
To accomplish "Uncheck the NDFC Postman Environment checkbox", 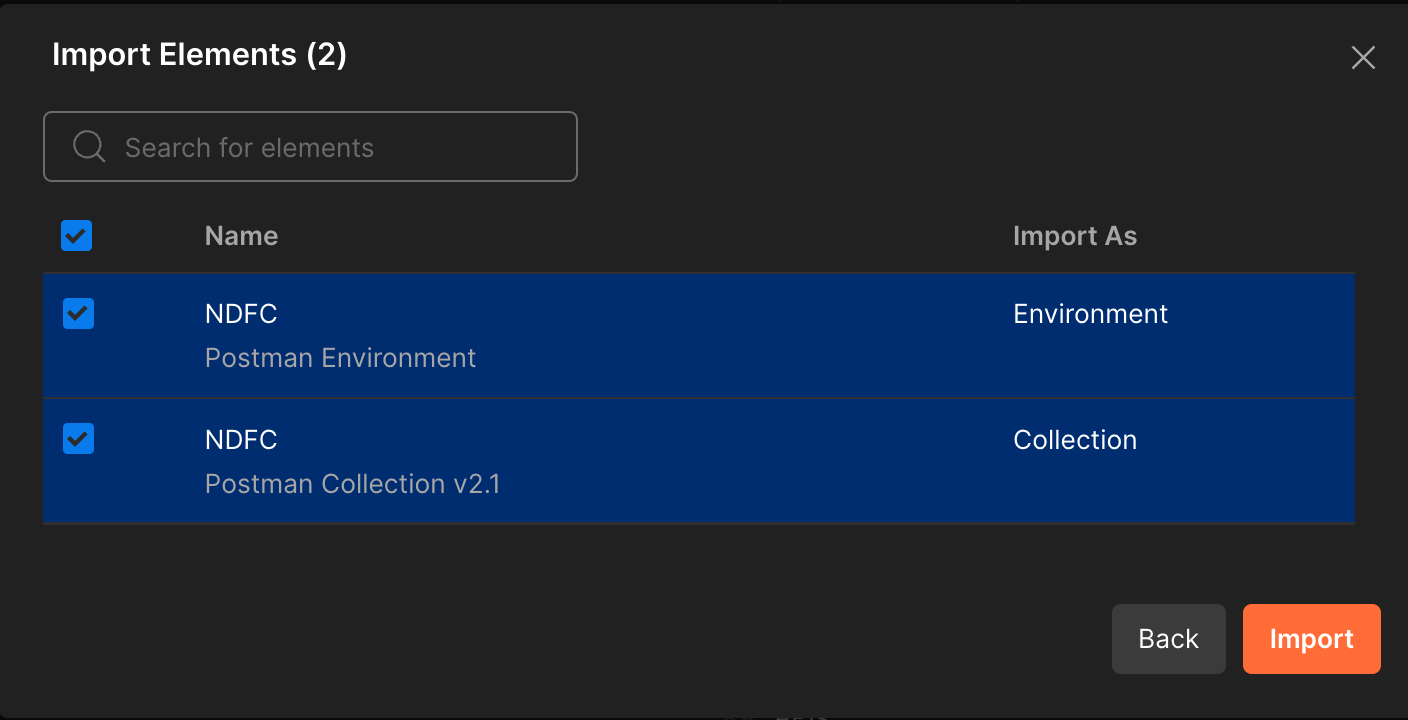I will [x=78, y=314].
